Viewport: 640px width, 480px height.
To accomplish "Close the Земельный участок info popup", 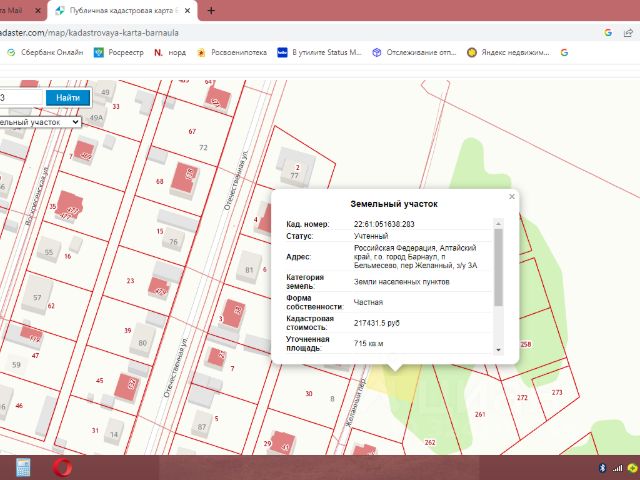I will tap(512, 197).
